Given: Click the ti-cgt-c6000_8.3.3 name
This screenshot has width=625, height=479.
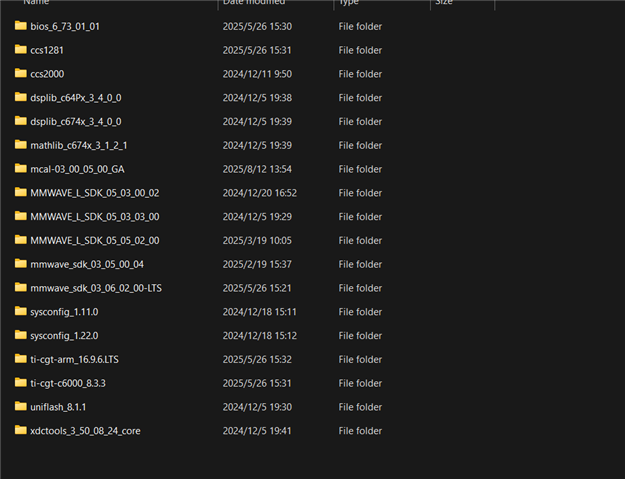Looking at the screenshot, I should [x=68, y=383].
